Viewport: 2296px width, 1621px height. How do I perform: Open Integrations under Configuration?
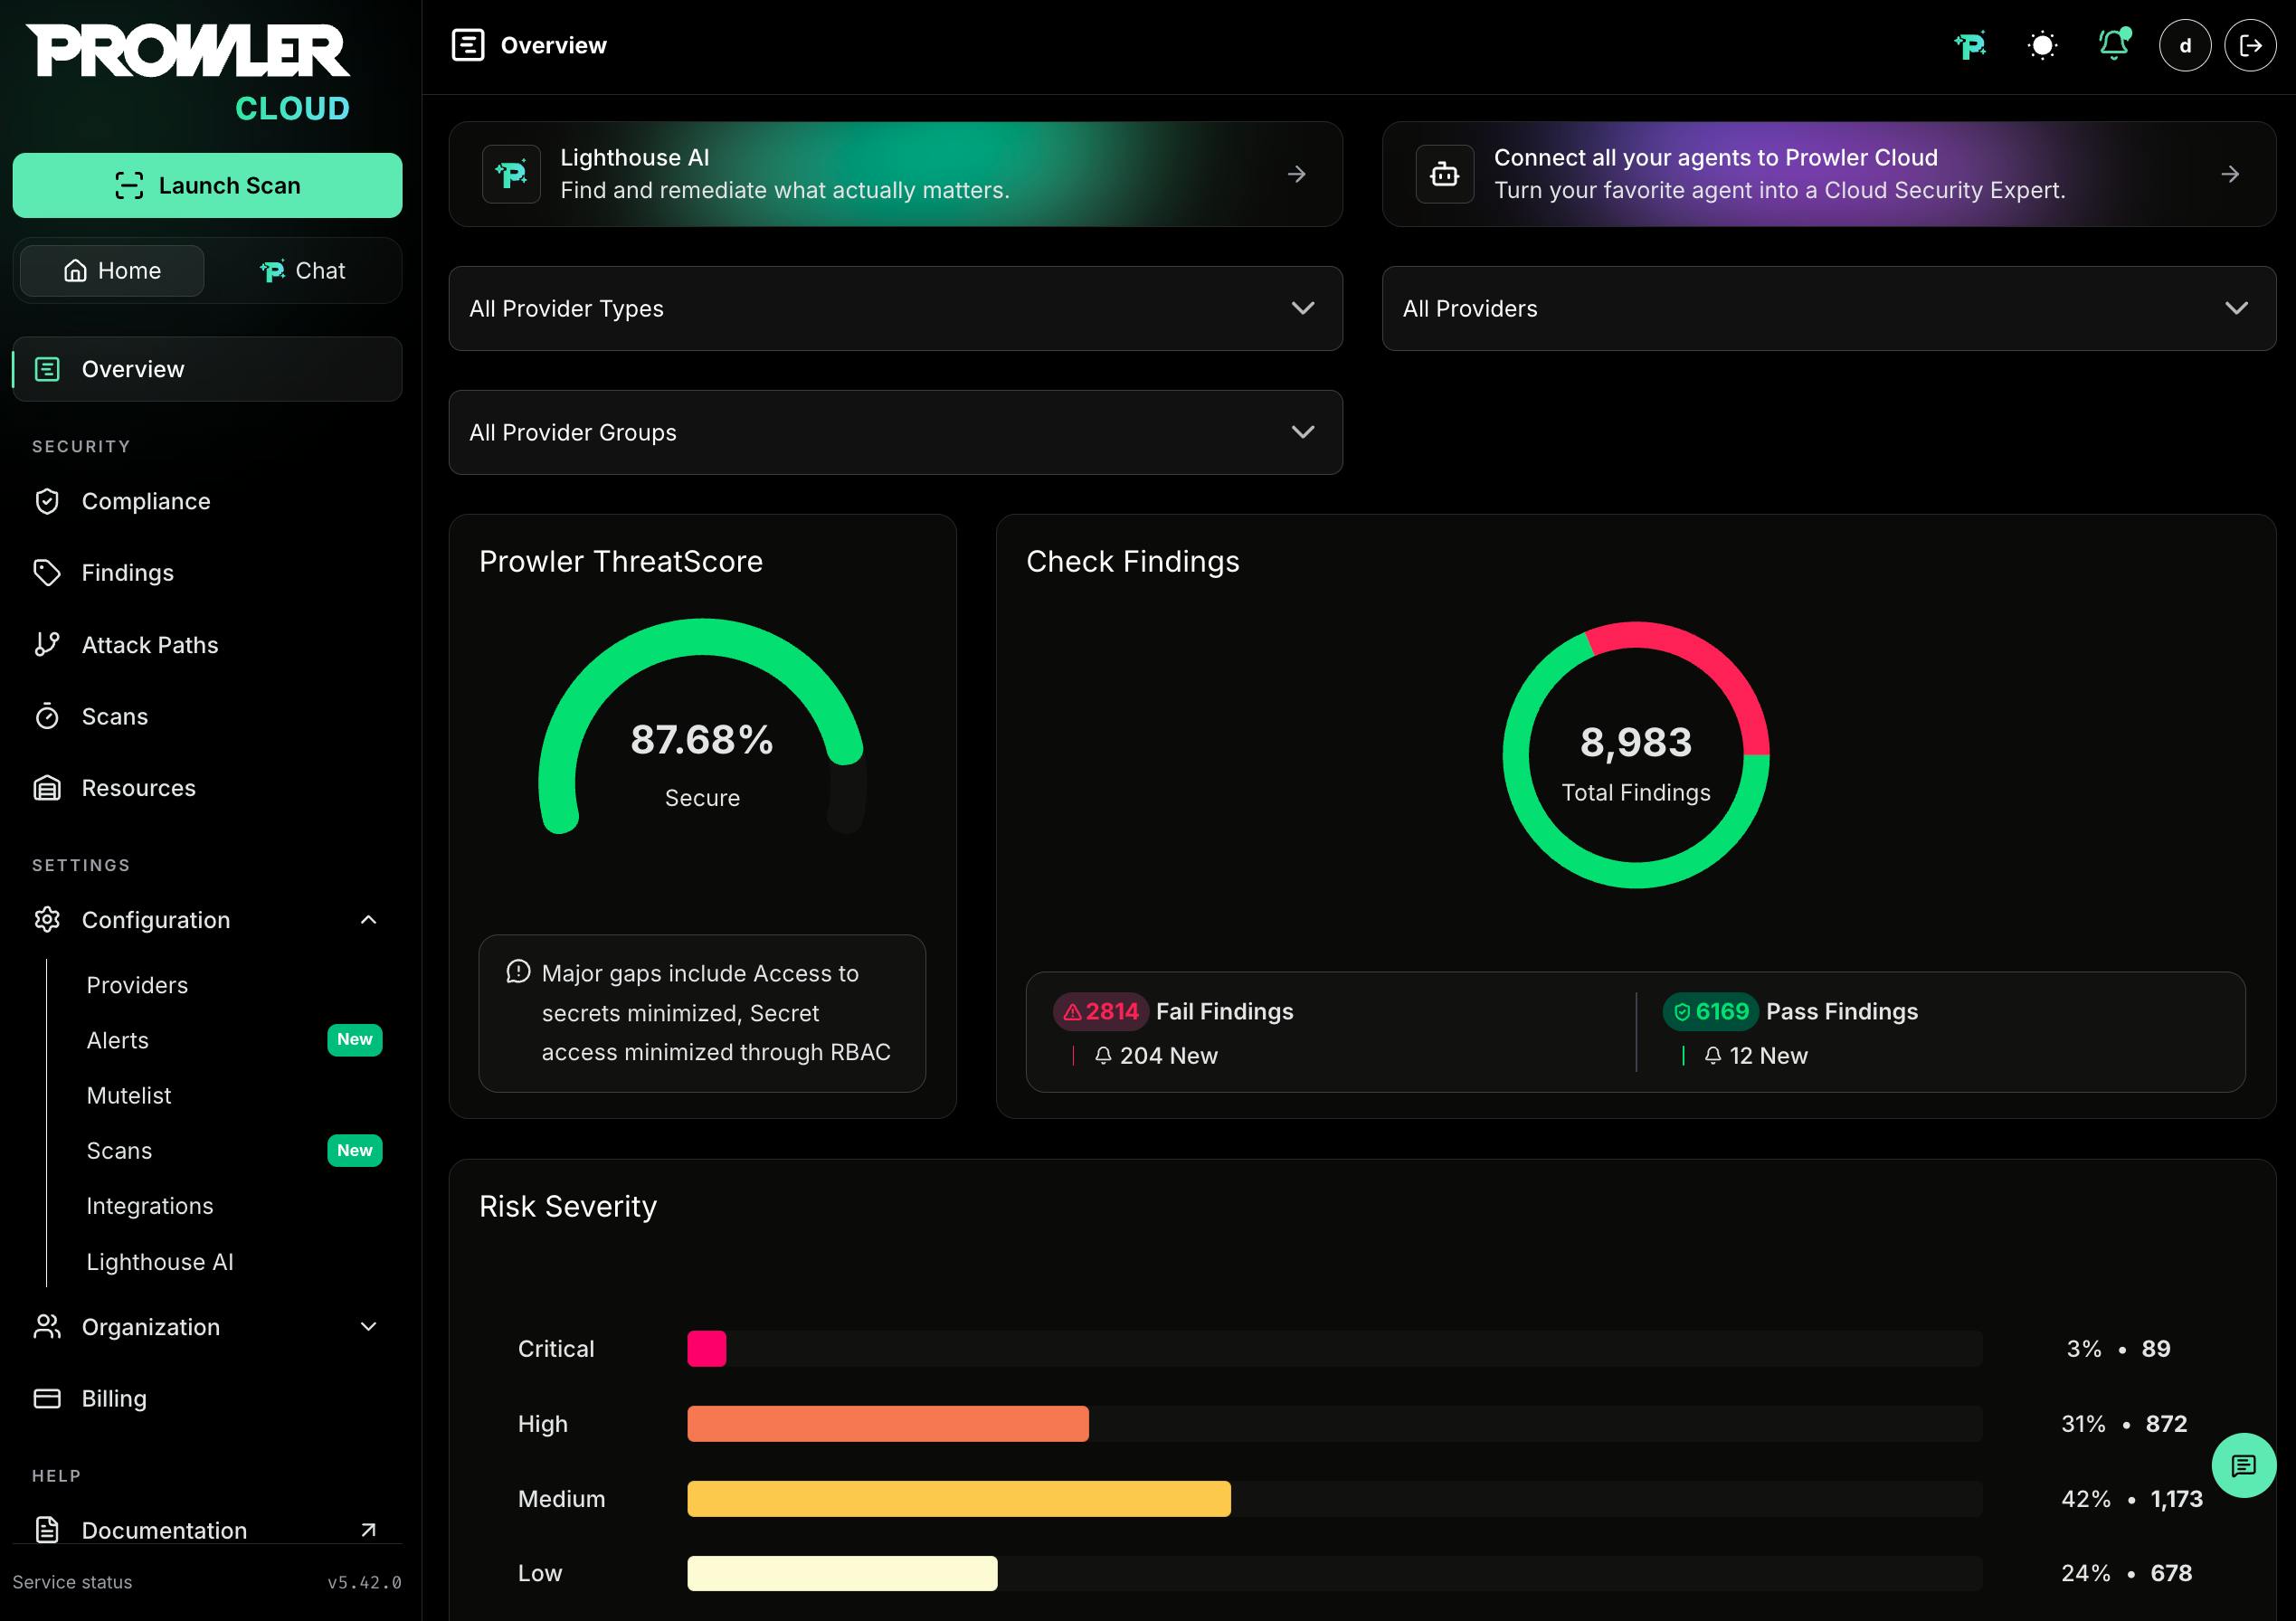click(150, 1206)
